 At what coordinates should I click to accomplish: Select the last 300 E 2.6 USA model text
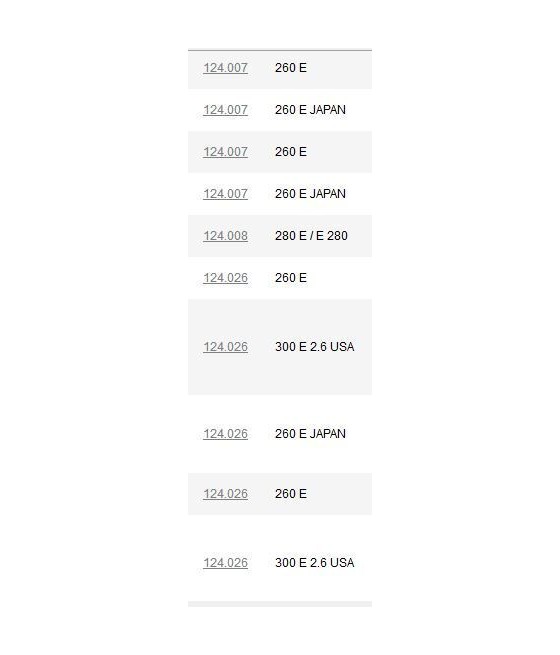point(314,563)
